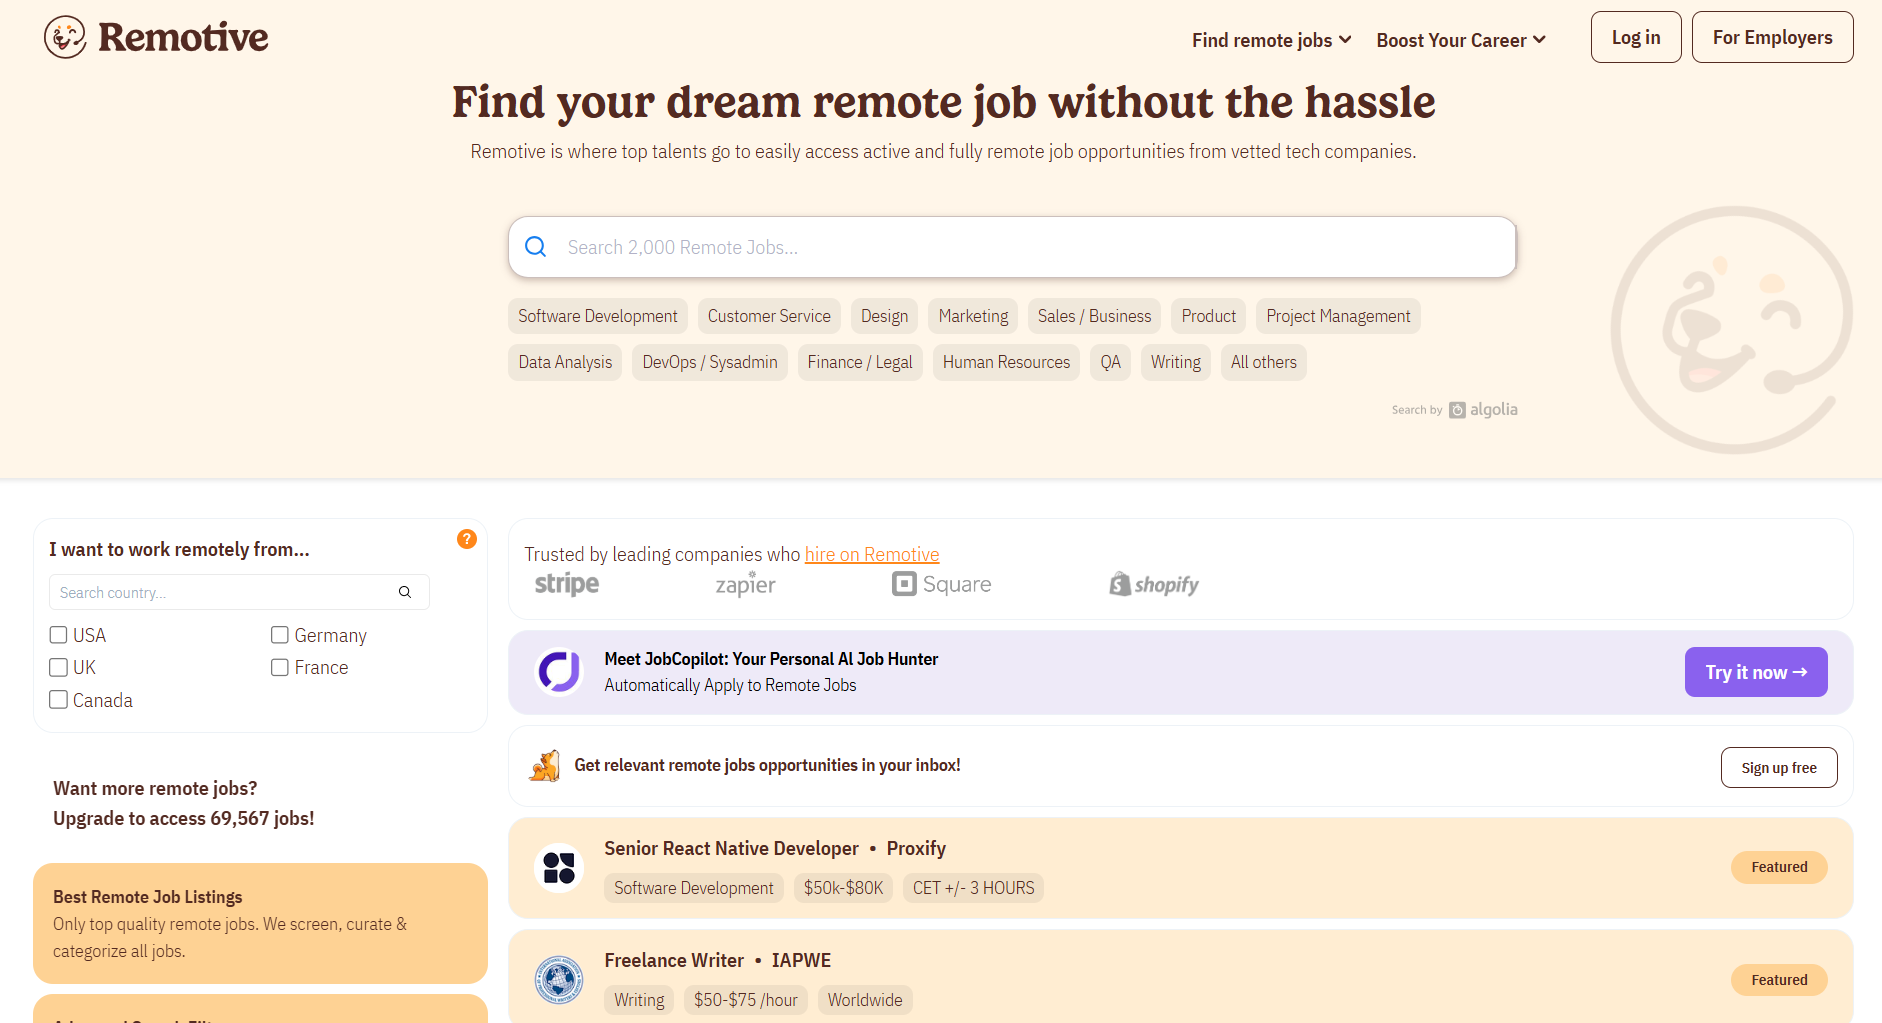Click the Stripe logo
This screenshot has height=1023, width=1882.
(567, 584)
